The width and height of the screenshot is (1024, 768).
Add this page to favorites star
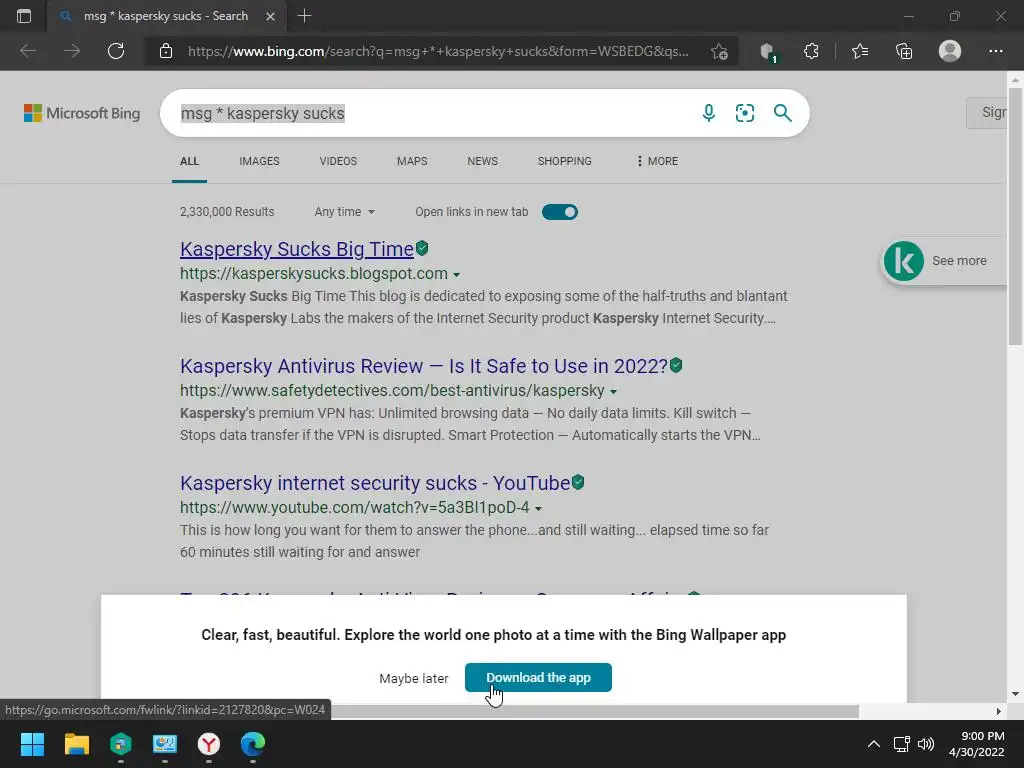click(x=719, y=51)
